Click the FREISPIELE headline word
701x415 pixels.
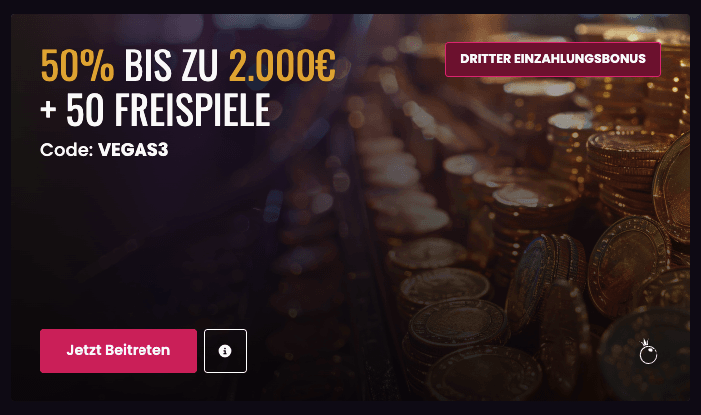(193, 110)
